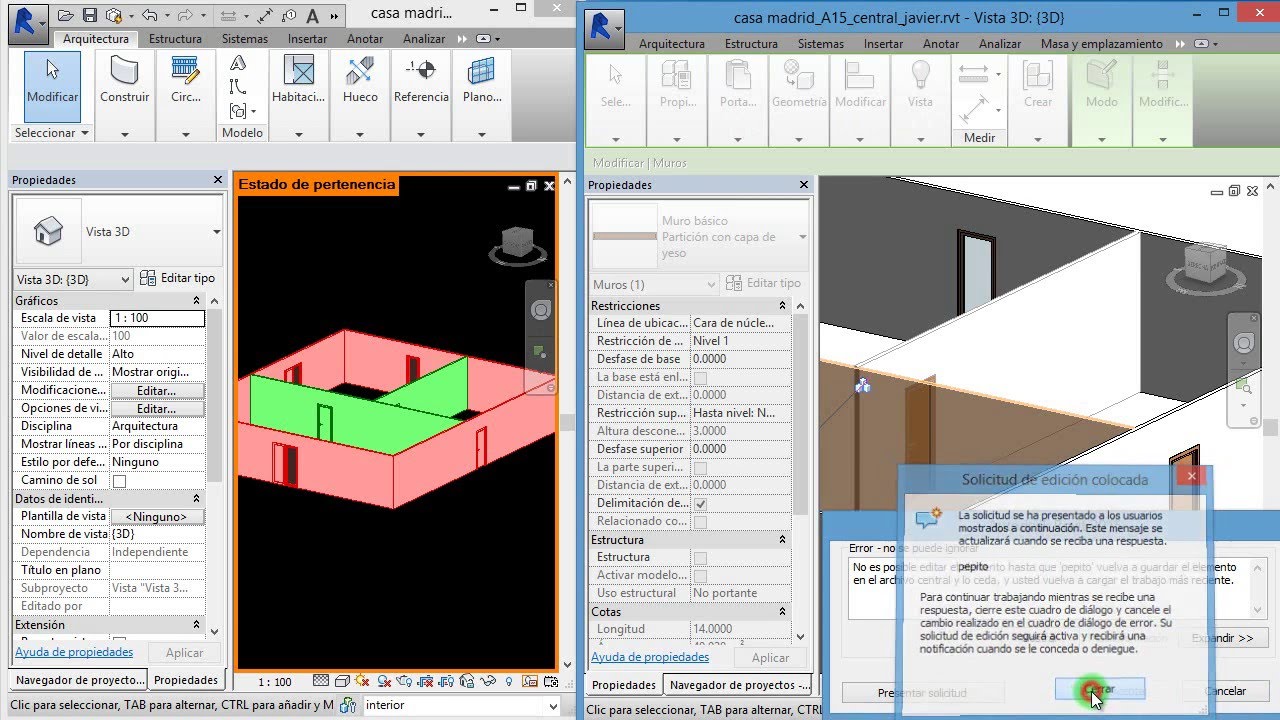Open file icon in left Revit quick access toolbar
Viewport: 1280px width, 720px height.
pyautogui.click(x=65, y=15)
